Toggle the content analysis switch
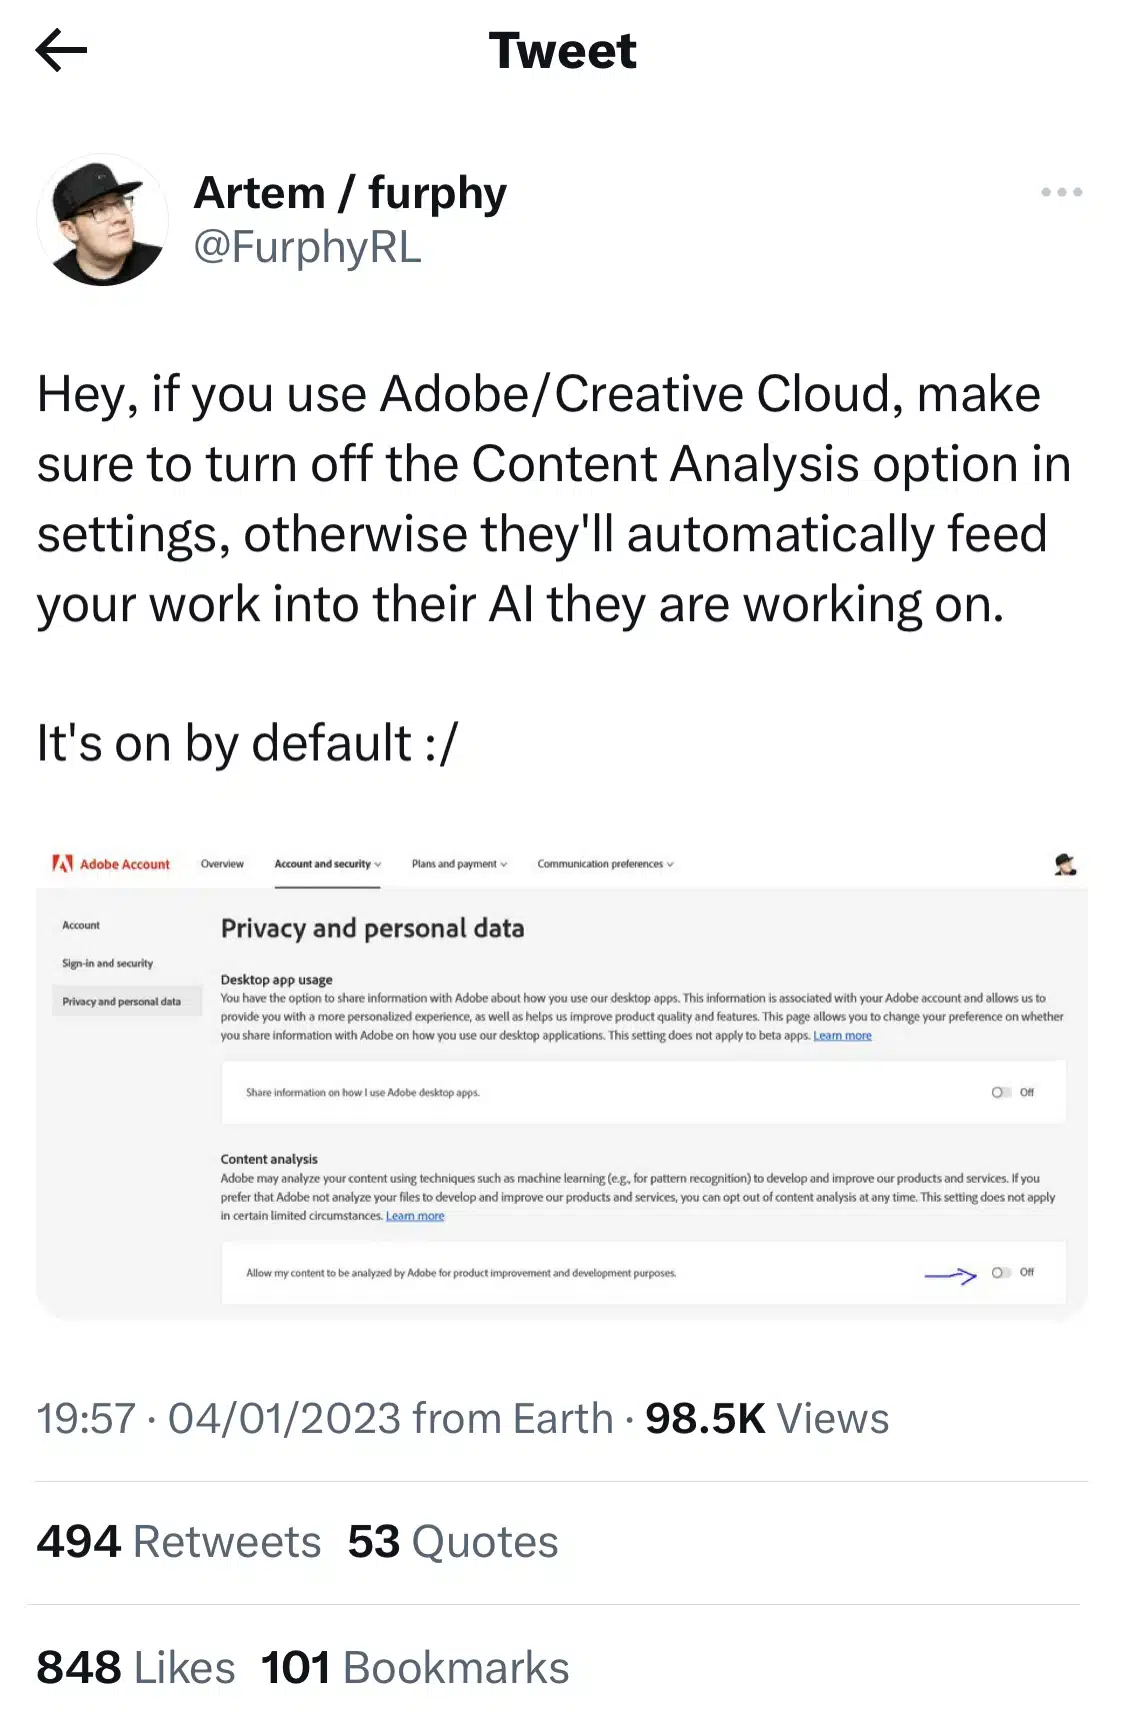The height and width of the screenshot is (1721, 1125). [1001, 1272]
